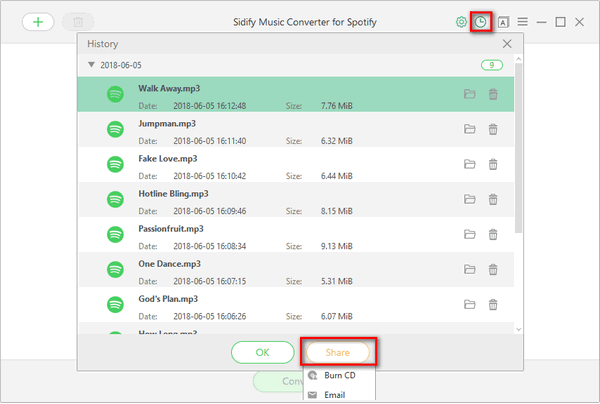This screenshot has width=600, height=404.
Task: Click the history list scrollbar thumb
Action: point(518,148)
